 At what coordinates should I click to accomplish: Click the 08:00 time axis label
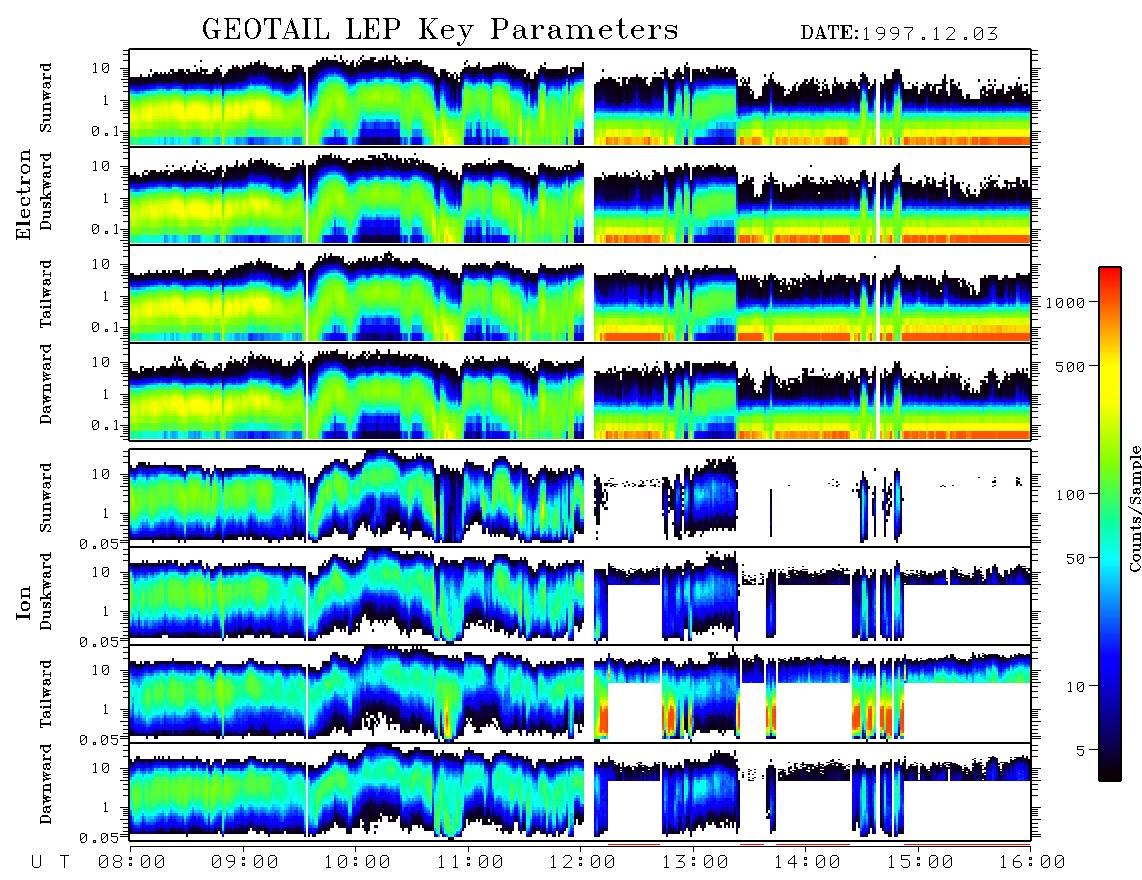(x=132, y=862)
